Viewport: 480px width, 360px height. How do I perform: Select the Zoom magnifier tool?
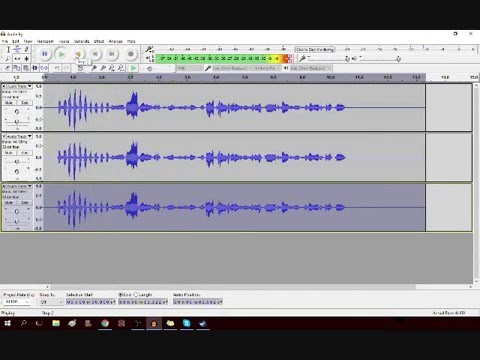(8, 59)
